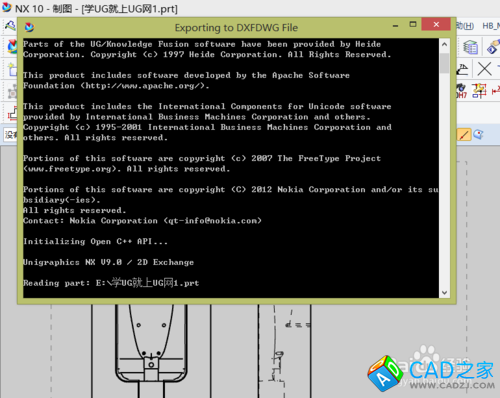The image size is (500, 398).
Task: Click the layer settings stack icon
Action: click(470, 47)
